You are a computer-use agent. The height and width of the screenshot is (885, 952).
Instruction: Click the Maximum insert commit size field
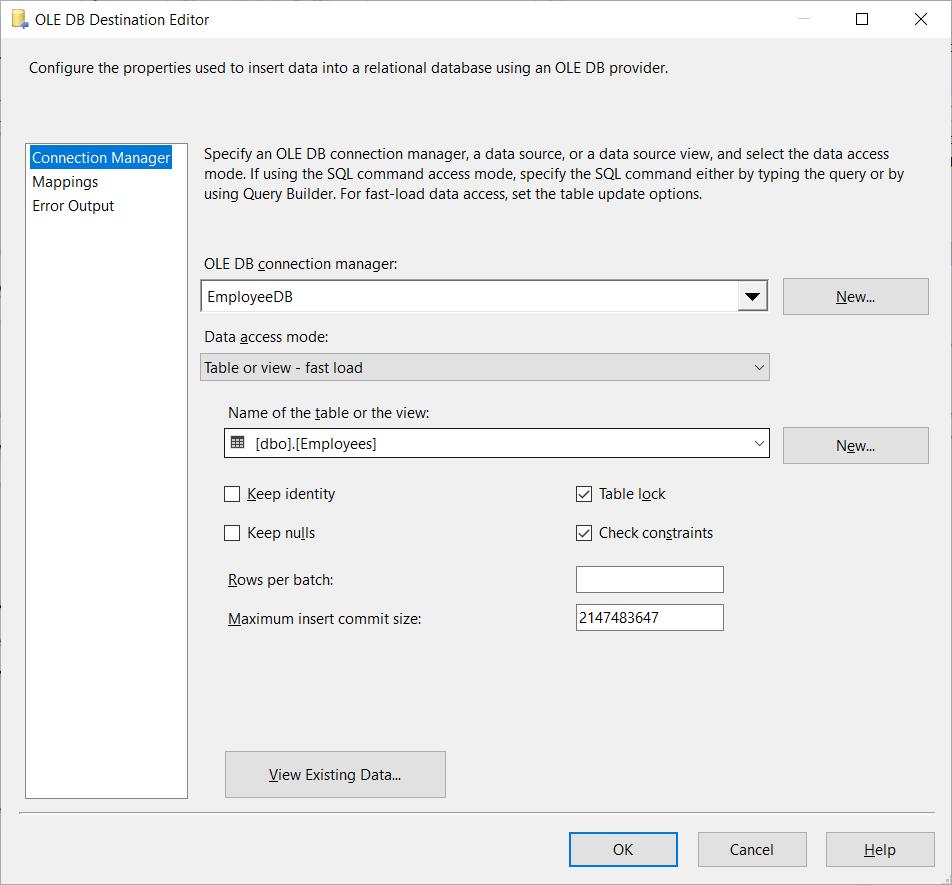point(649,618)
